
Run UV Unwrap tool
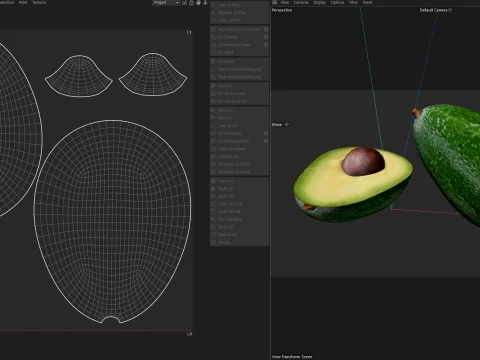click(x=237, y=37)
